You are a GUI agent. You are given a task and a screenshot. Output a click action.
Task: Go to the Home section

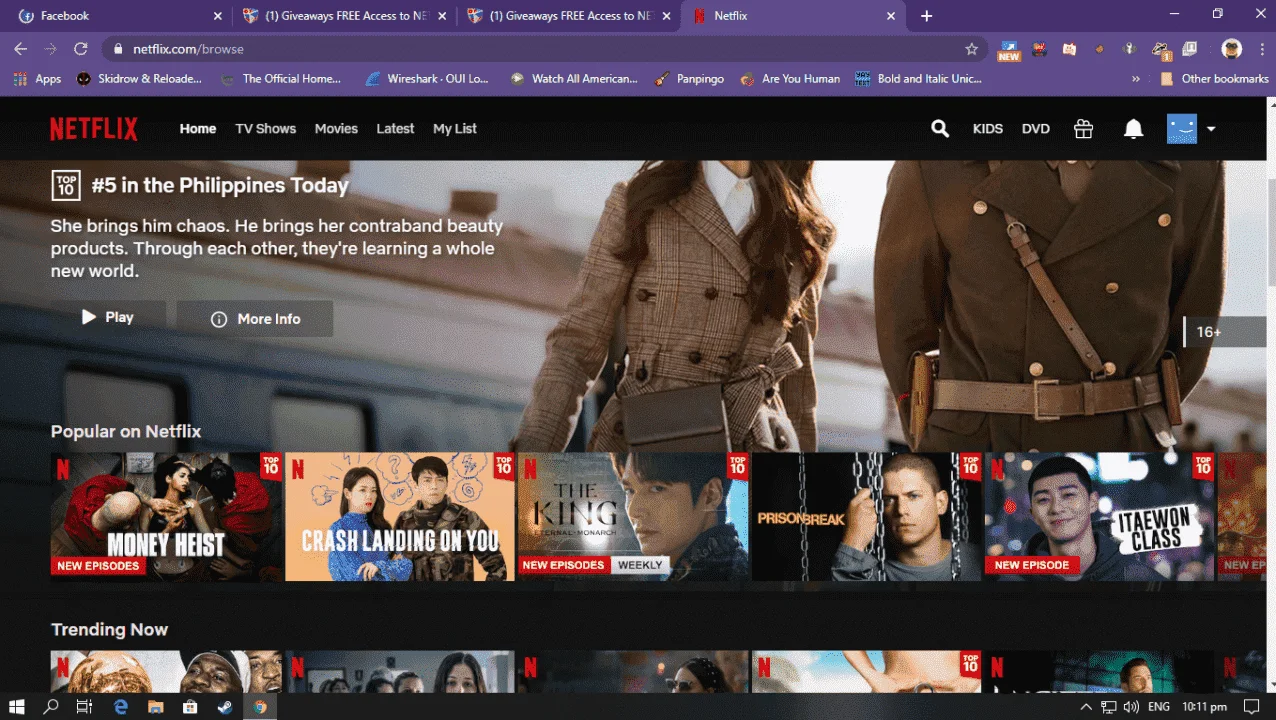click(x=198, y=128)
